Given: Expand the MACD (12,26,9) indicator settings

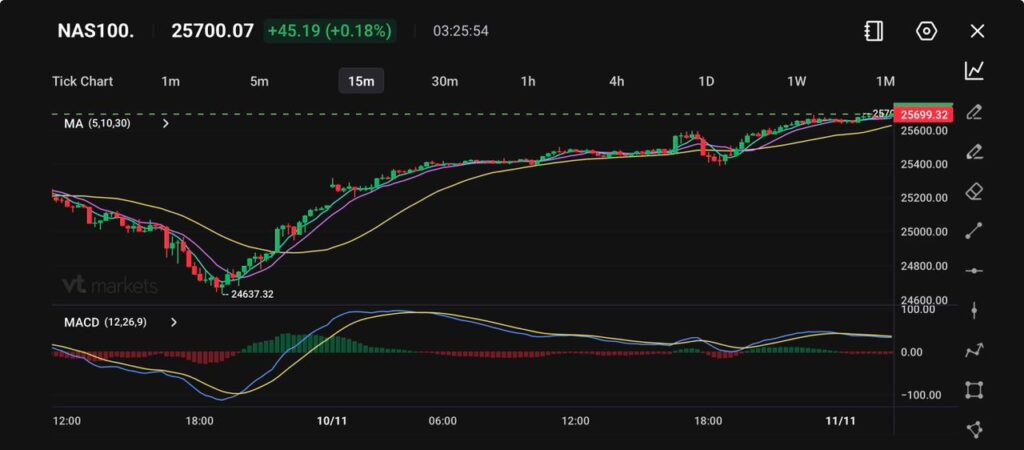Looking at the screenshot, I should (174, 322).
